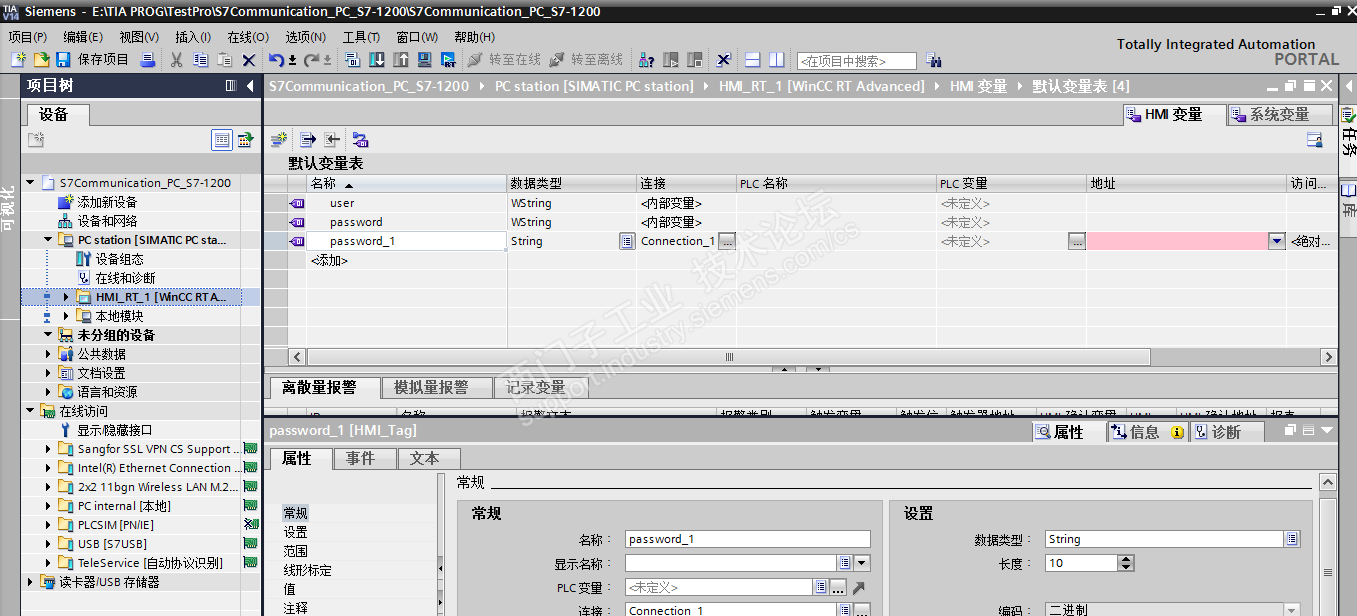Click the Start runtime RT icon
The width and height of the screenshot is (1357, 616).
click(449, 60)
